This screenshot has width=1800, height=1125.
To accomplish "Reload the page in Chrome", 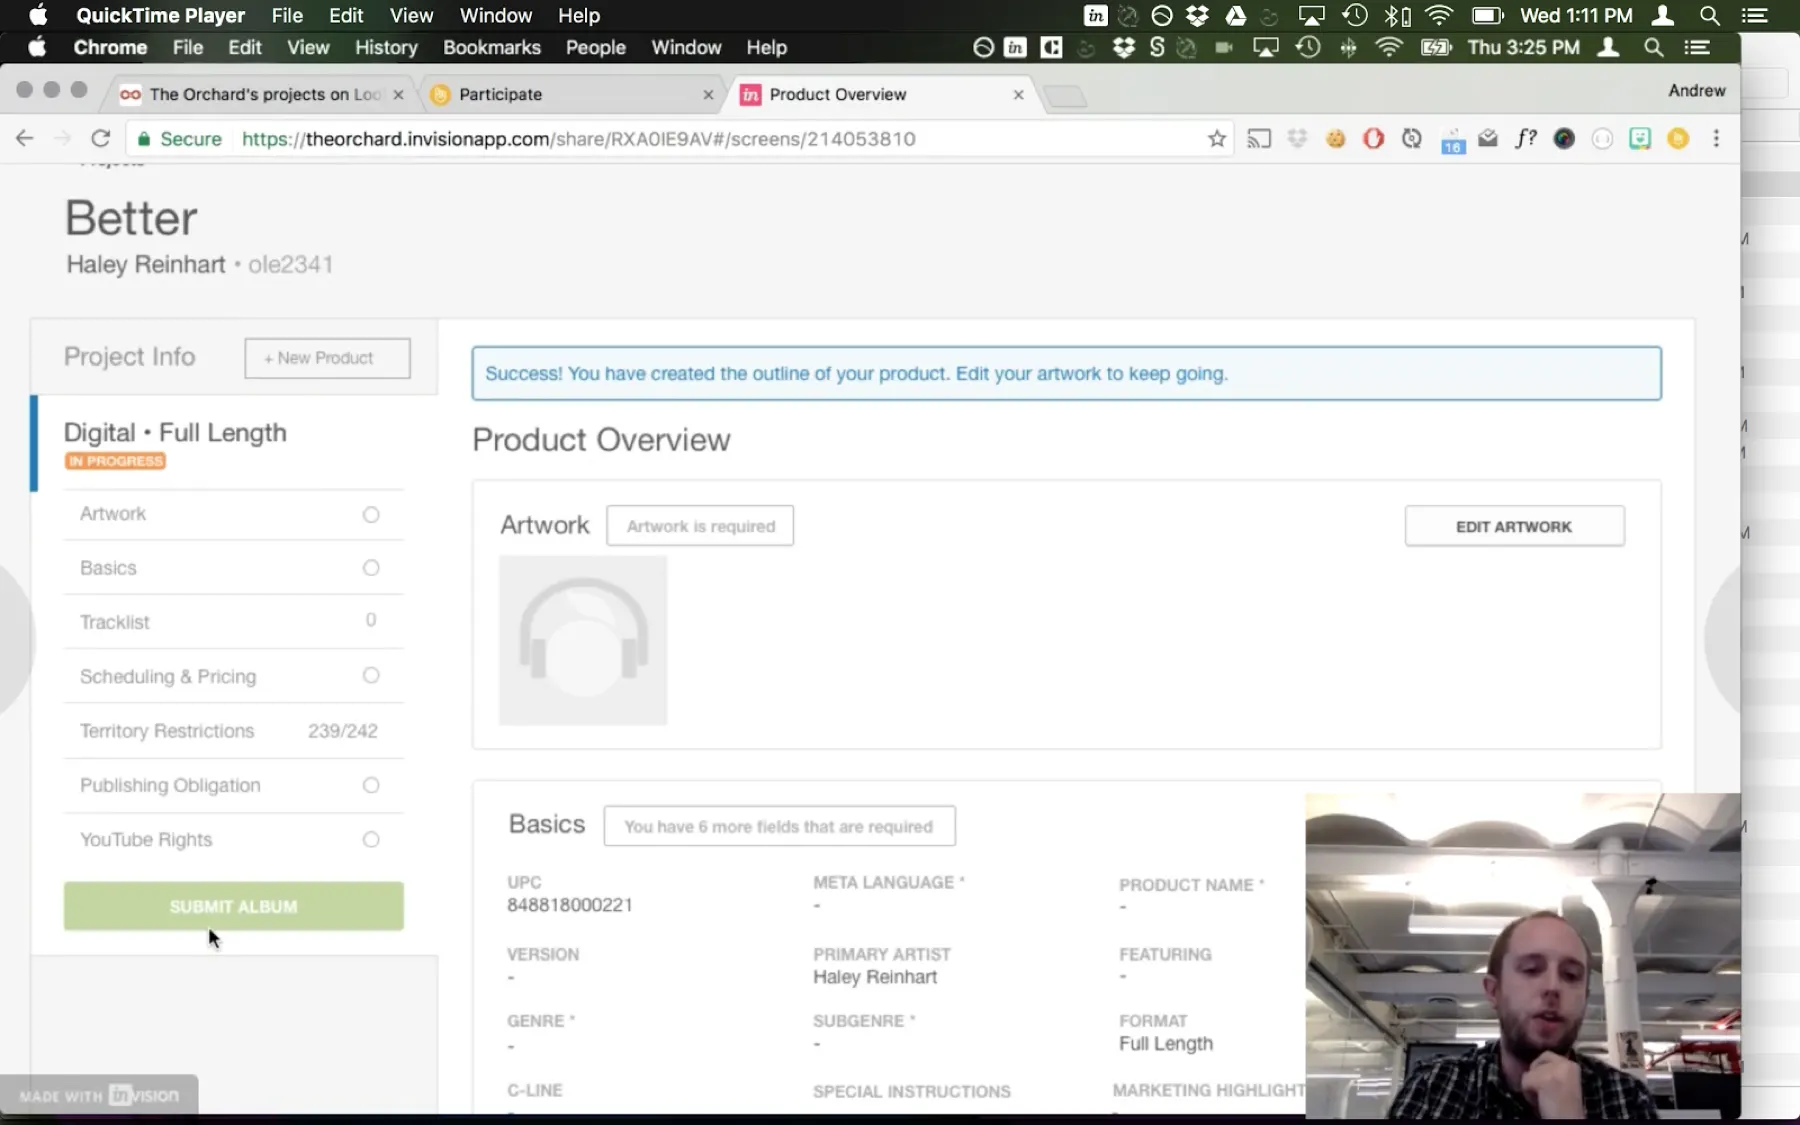I will (x=100, y=139).
